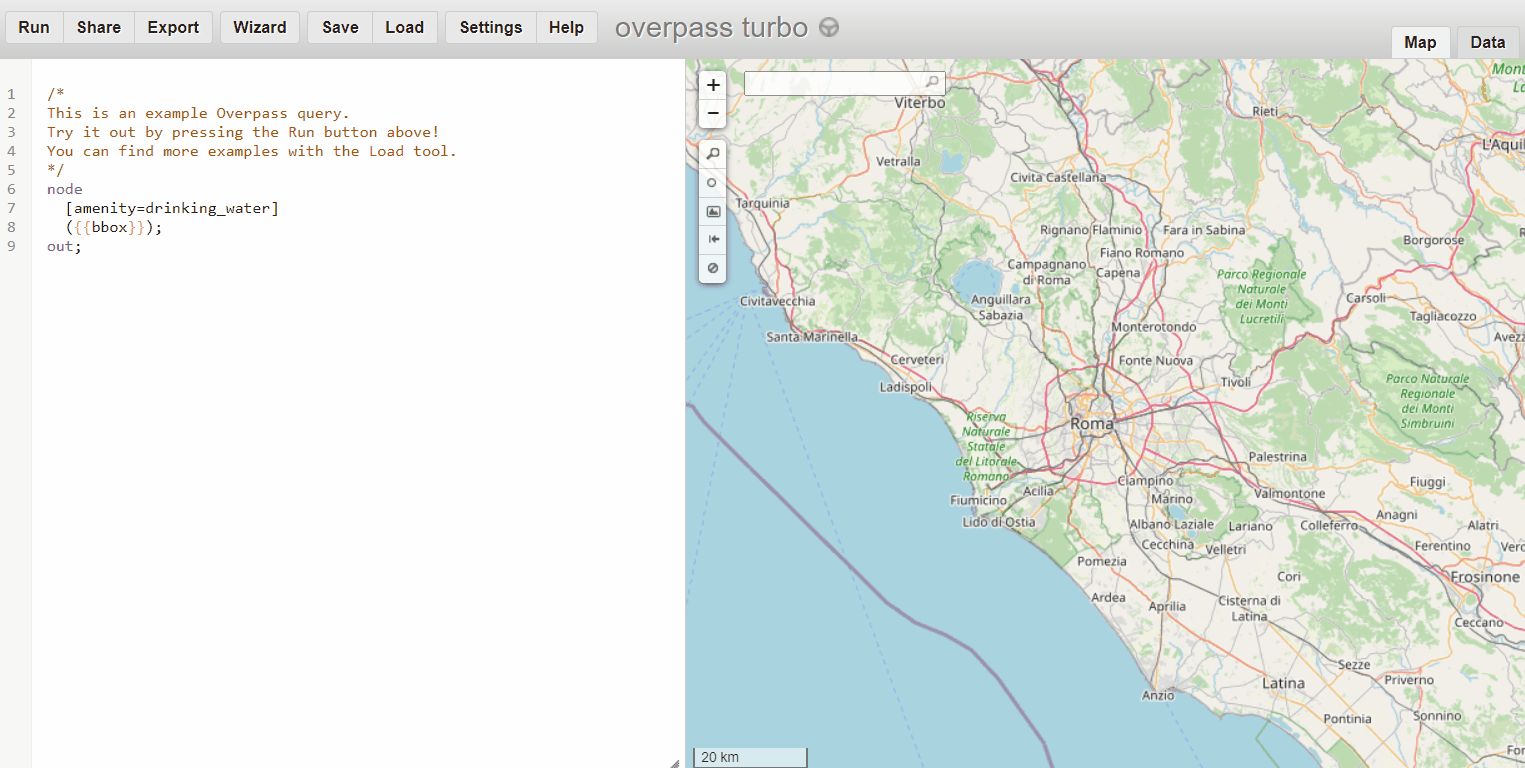This screenshot has height=768, width=1525.
Task: Click the Palestrina label on the map
Action: 1278,456
